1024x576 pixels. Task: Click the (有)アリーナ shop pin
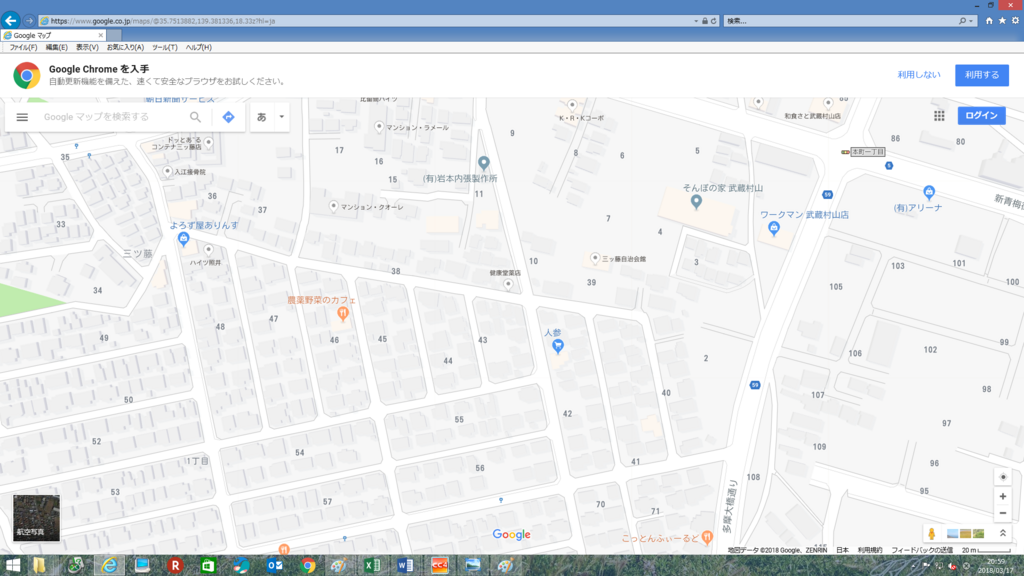click(x=929, y=192)
